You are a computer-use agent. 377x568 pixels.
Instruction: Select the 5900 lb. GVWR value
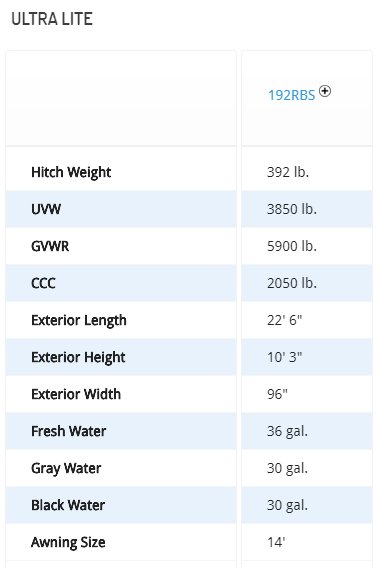tap(292, 246)
